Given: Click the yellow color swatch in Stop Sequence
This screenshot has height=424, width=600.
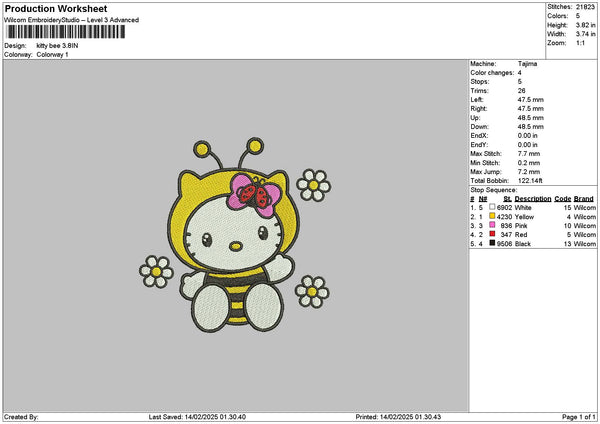Looking at the screenshot, I should [x=492, y=216].
